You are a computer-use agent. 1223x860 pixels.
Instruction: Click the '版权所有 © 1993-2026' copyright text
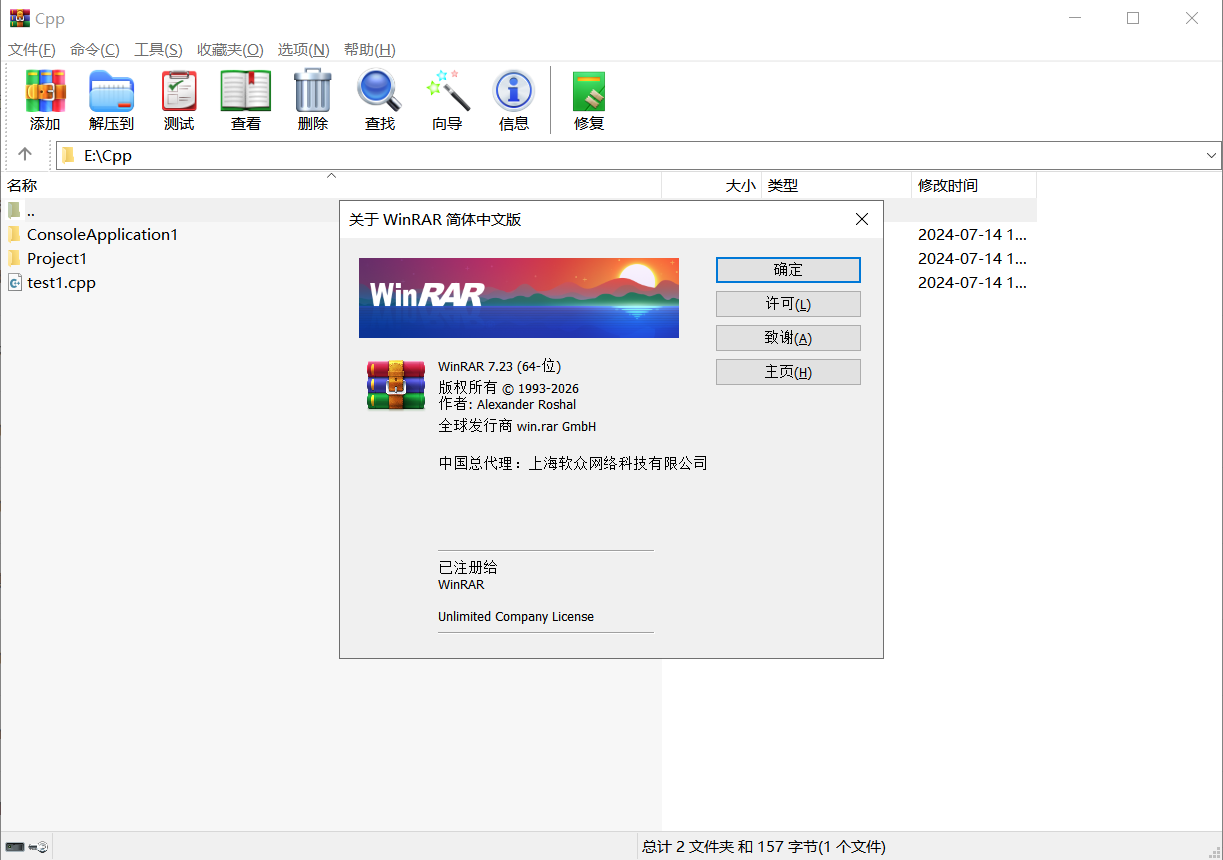(x=508, y=387)
